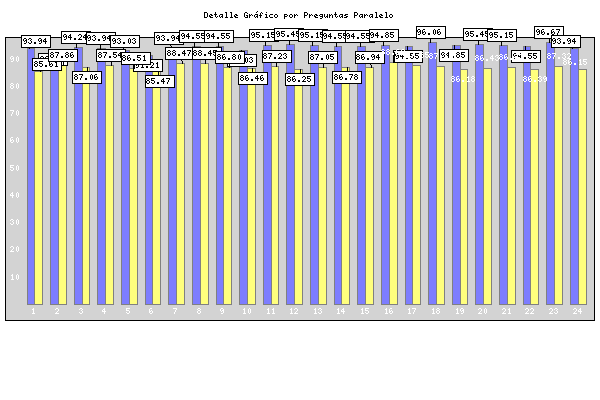
Task: Select the 86.25 value label
Action: pyautogui.click(x=300, y=79)
